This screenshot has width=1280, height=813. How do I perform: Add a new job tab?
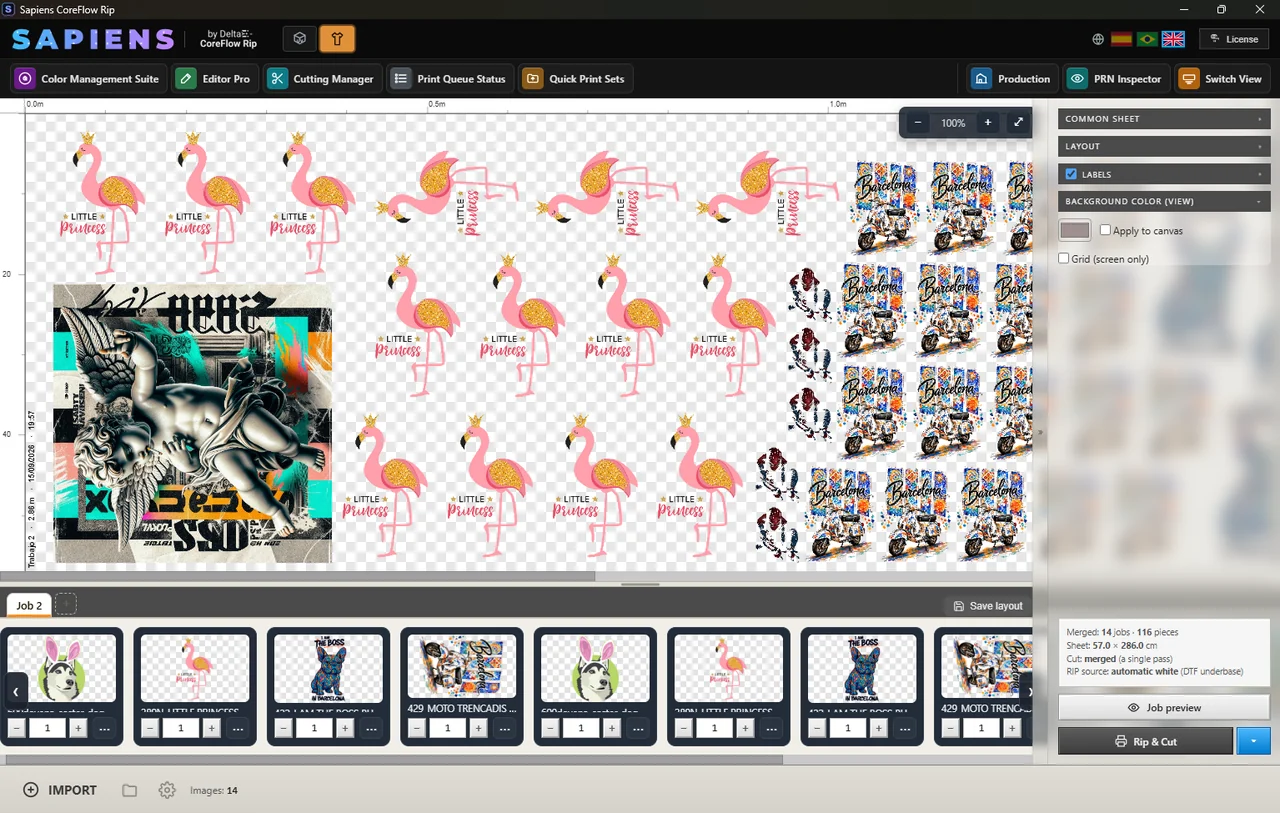coord(65,604)
